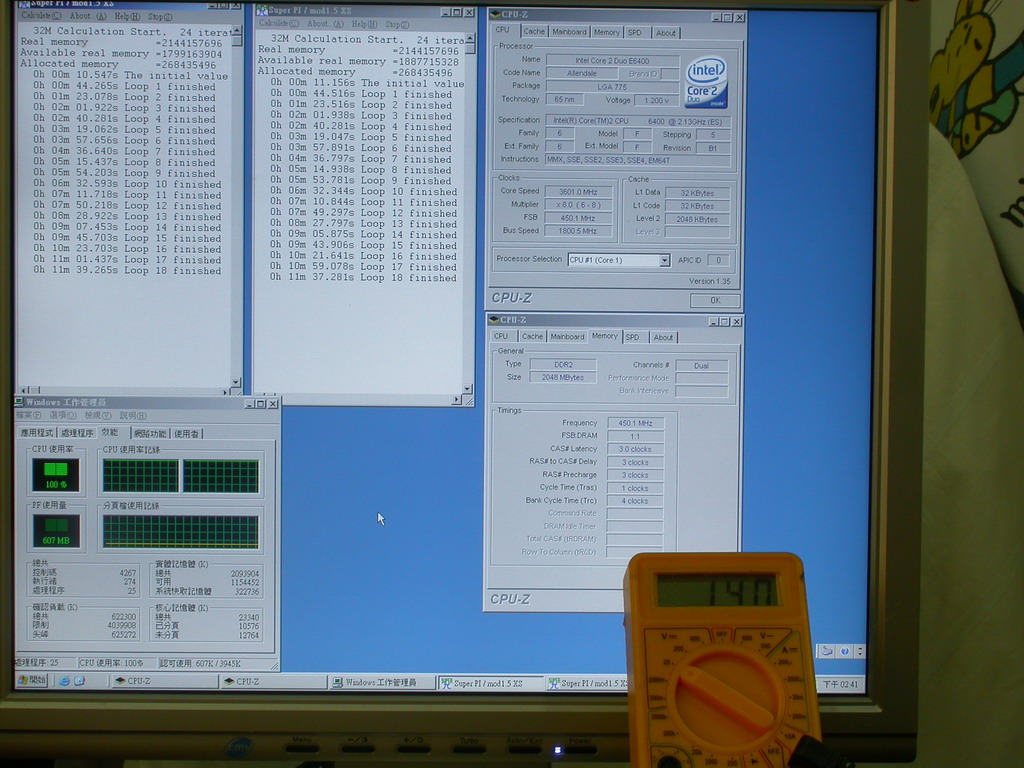Click the quick launch icon beside Internet Explorer
The image size is (1024, 768).
coord(80,680)
